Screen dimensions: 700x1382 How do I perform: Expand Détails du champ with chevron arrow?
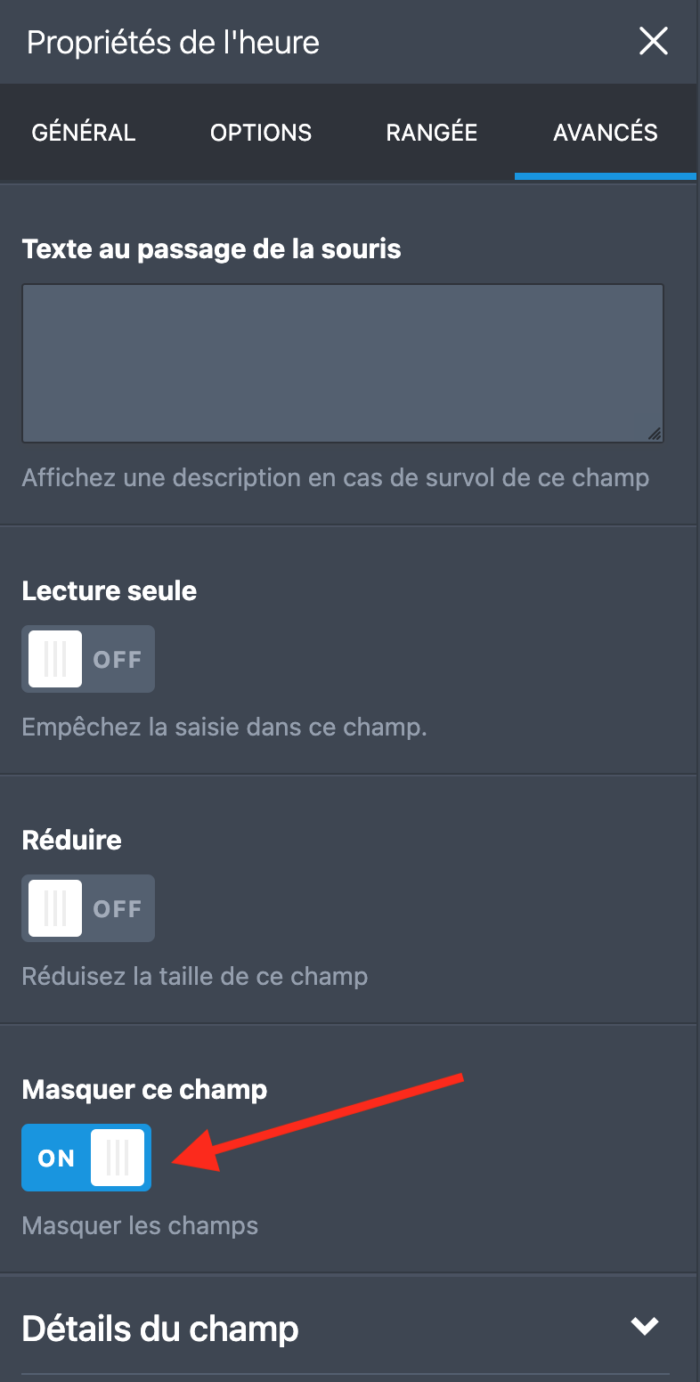(644, 1327)
